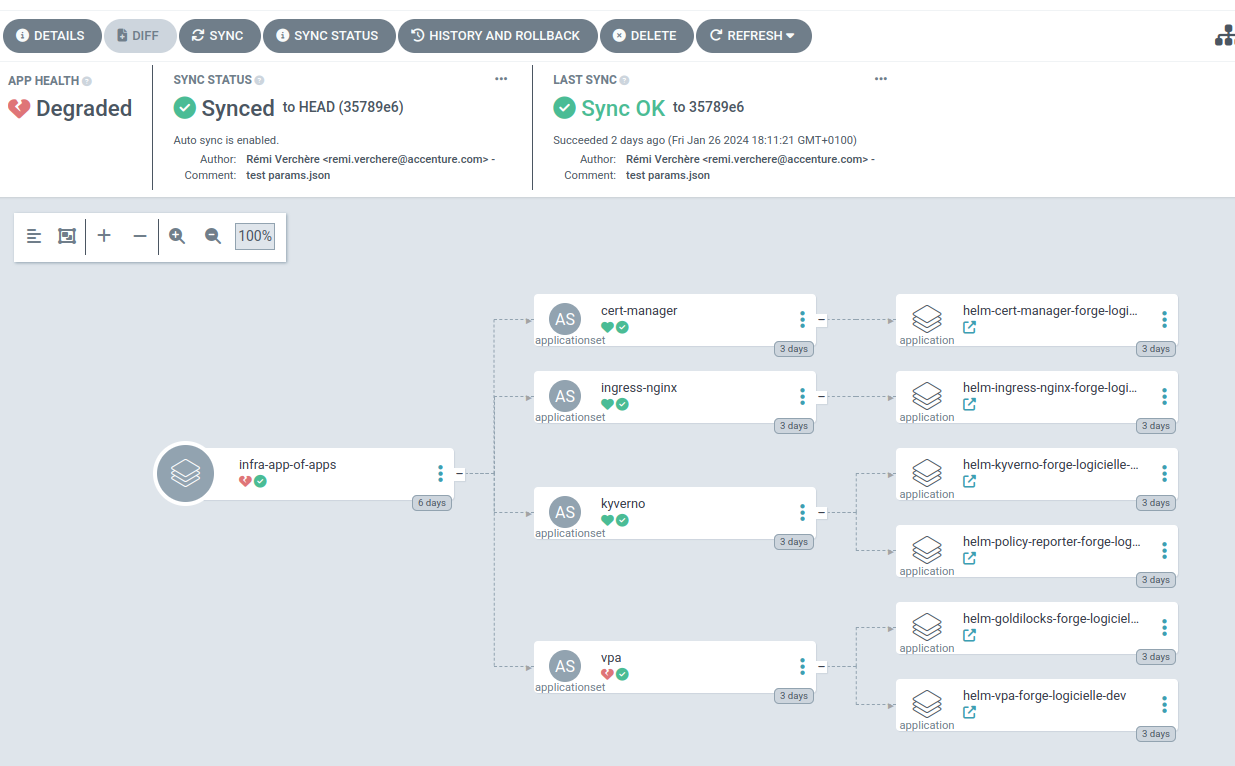This screenshot has height=766, width=1235.
Task: Collapse the kyverno applicationset children
Action: tap(821, 512)
